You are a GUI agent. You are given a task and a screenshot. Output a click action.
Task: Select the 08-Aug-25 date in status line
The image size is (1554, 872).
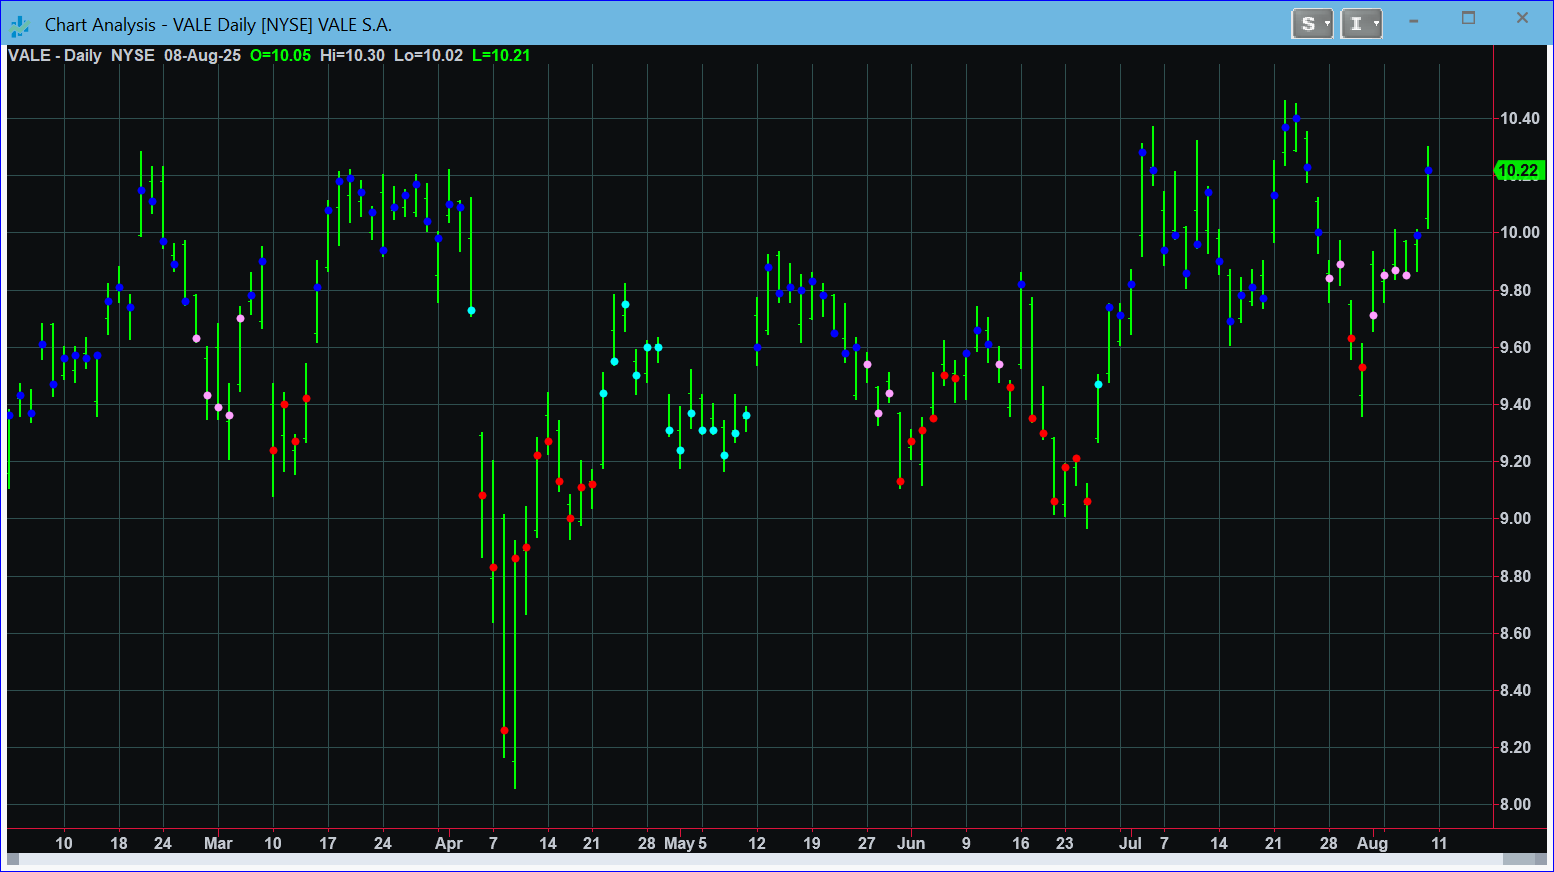pyautogui.click(x=202, y=56)
